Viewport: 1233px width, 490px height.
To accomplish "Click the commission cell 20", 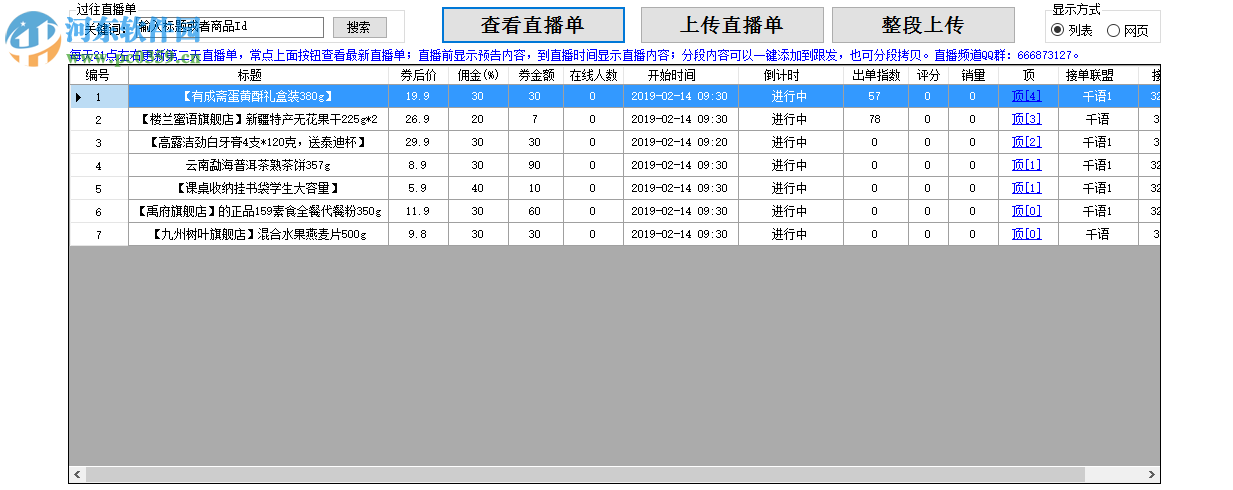I will 478,119.
